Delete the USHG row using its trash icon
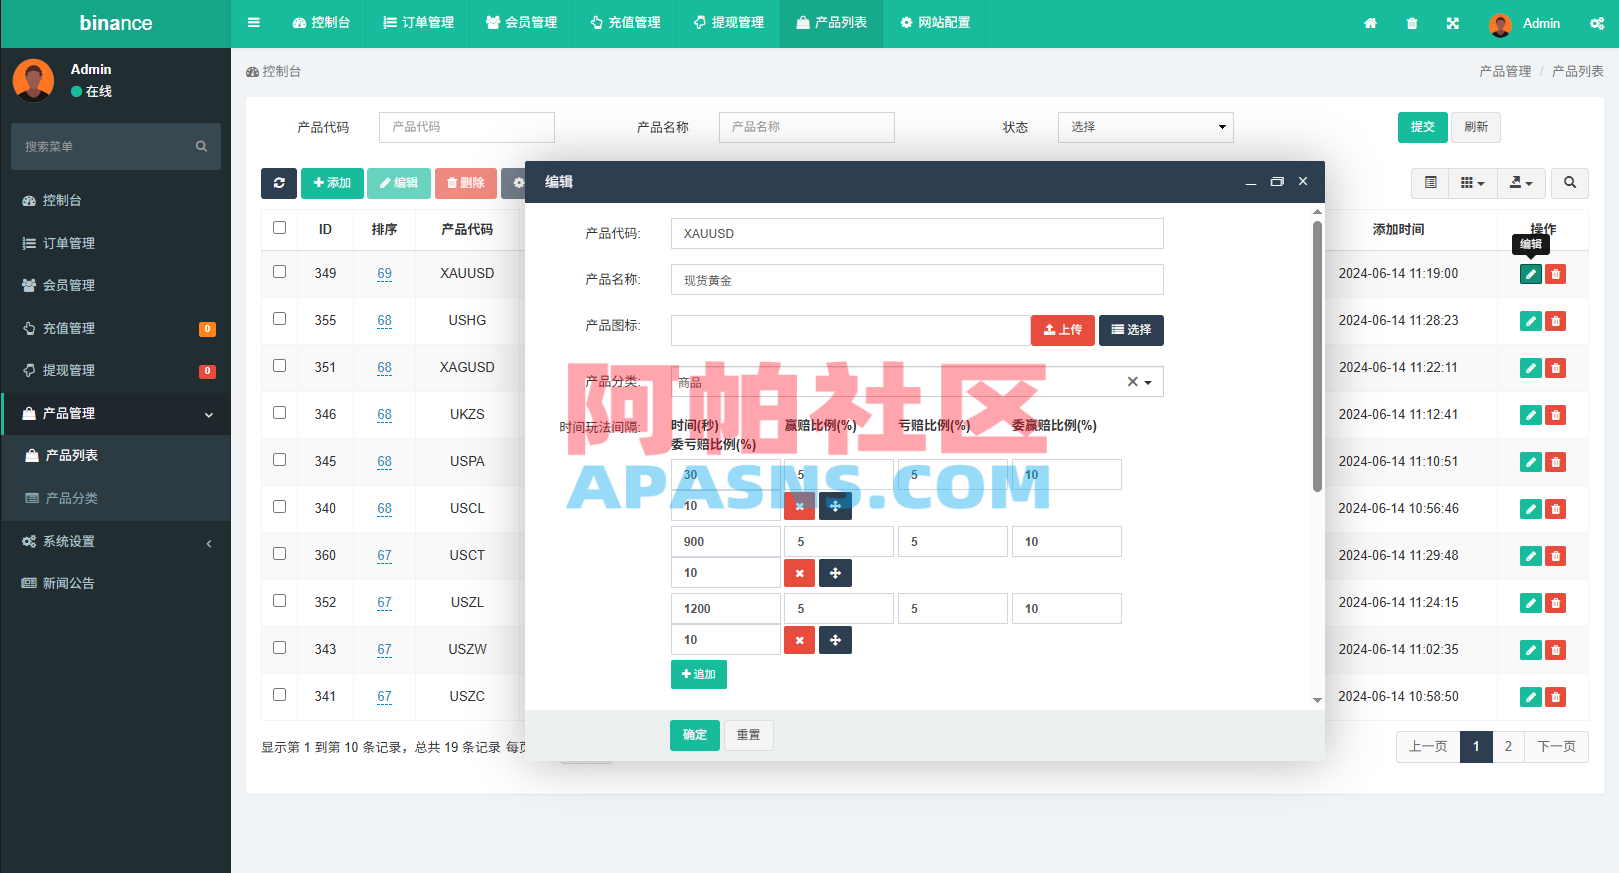This screenshot has height=873, width=1619. click(1555, 321)
